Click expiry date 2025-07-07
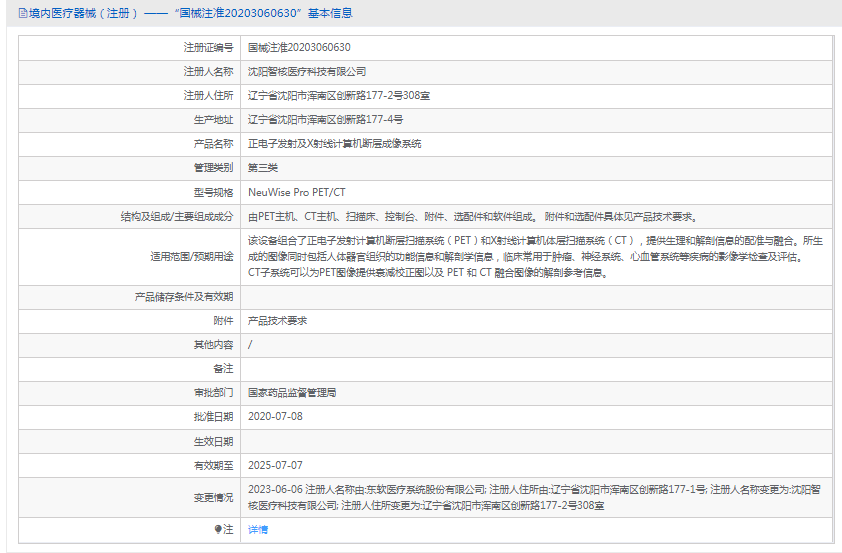 [x=275, y=465]
